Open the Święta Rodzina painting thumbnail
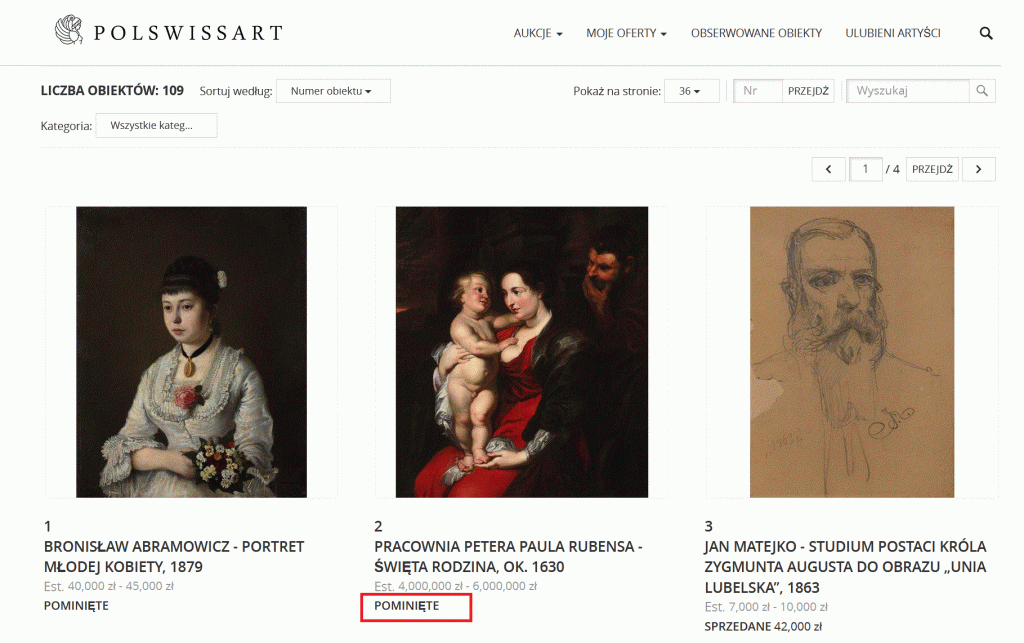This screenshot has width=1024, height=643. point(521,352)
